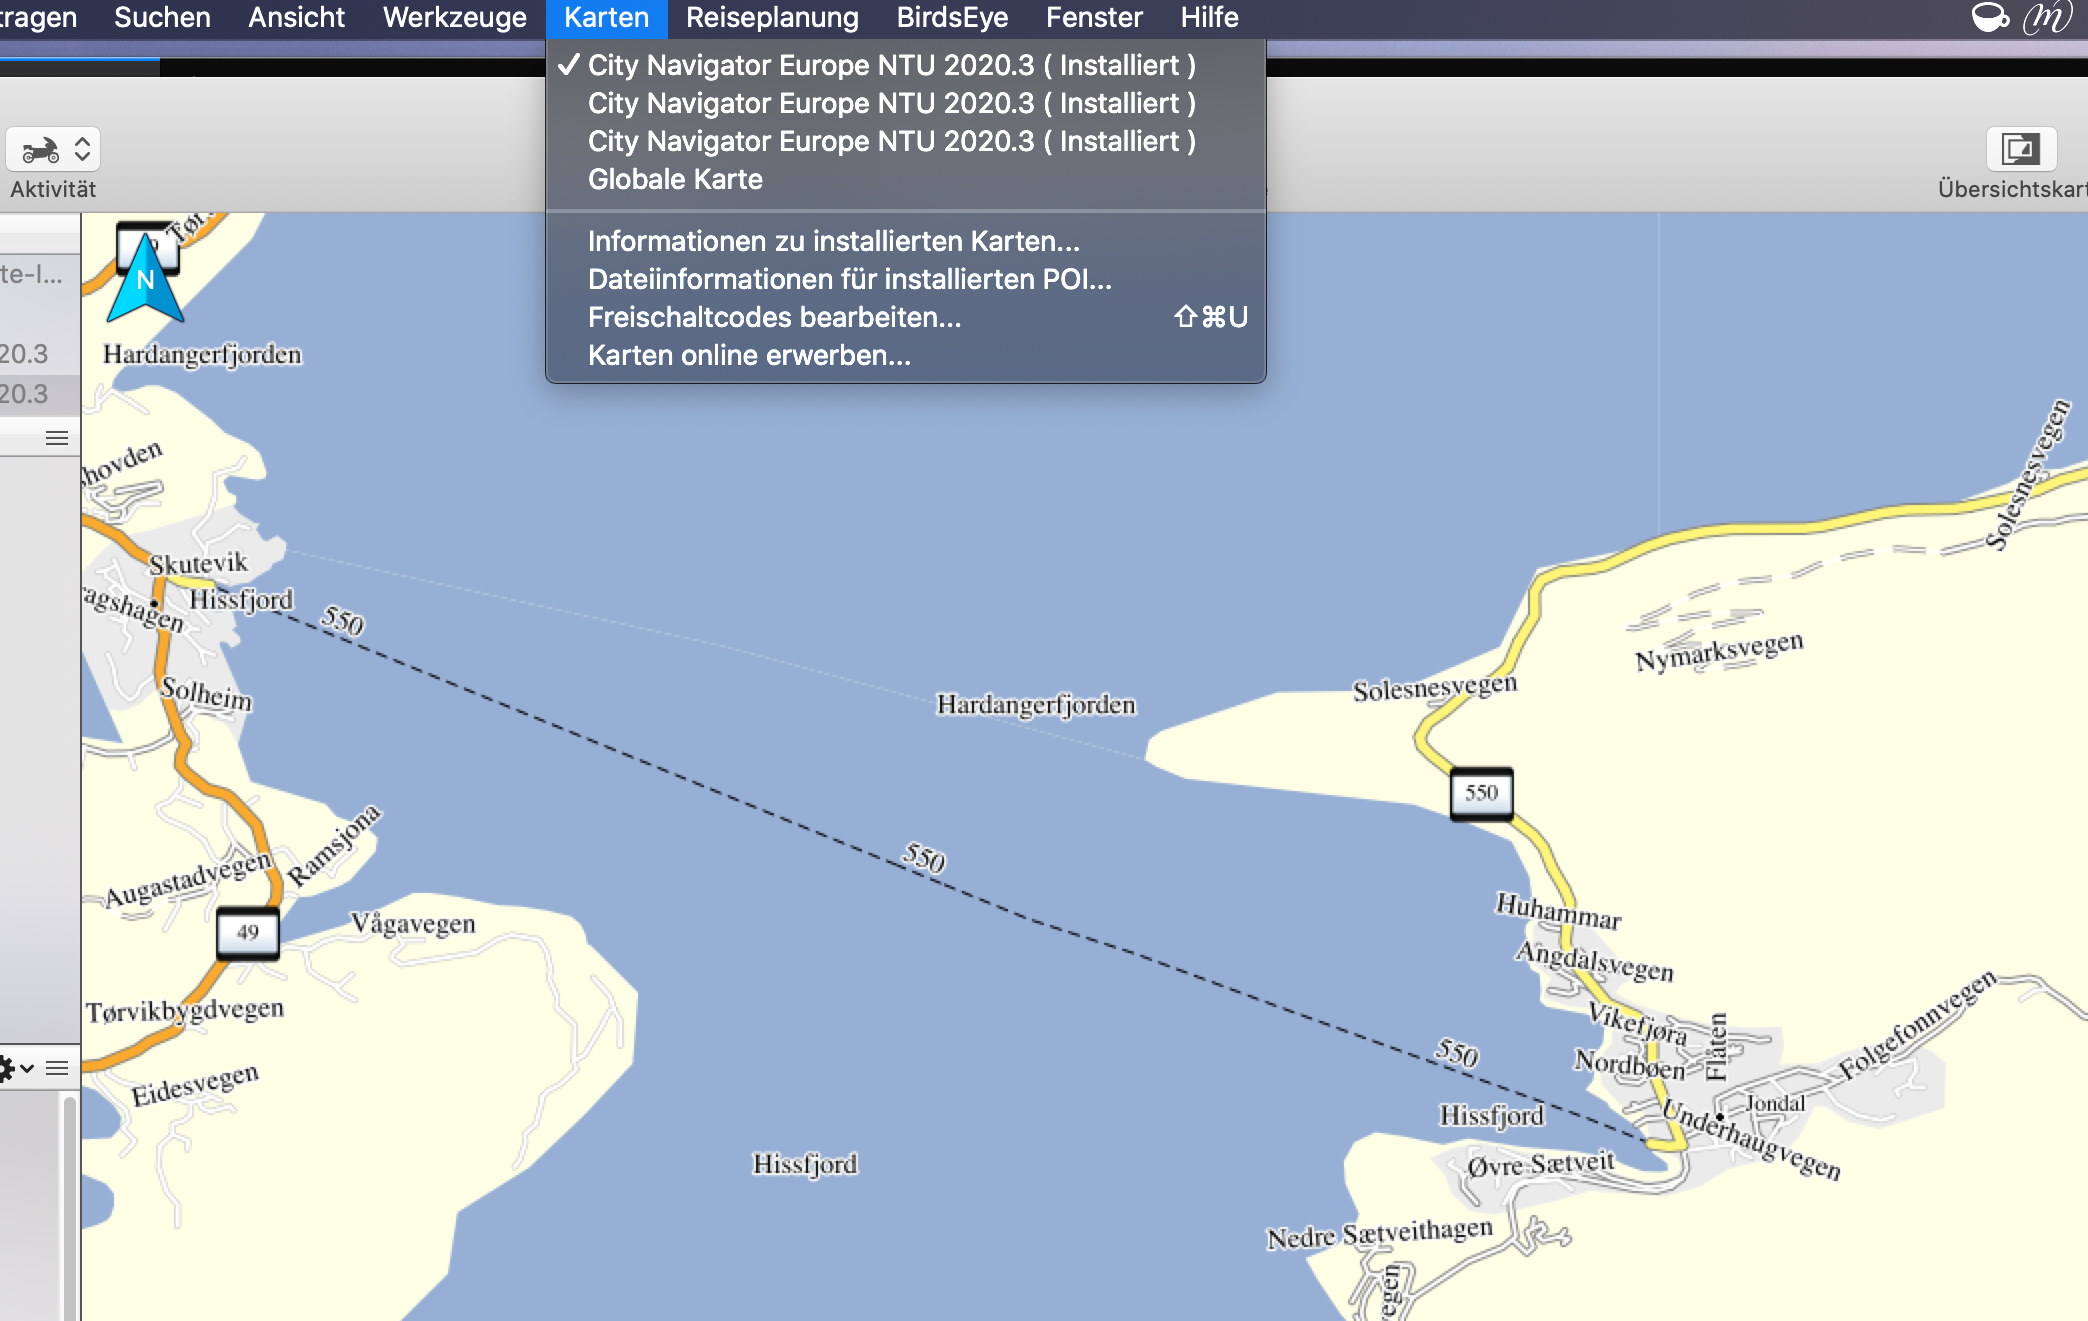This screenshot has width=2088, height=1321.
Task: Expand the Aktivität profile stepper arrows
Action: coord(83,150)
